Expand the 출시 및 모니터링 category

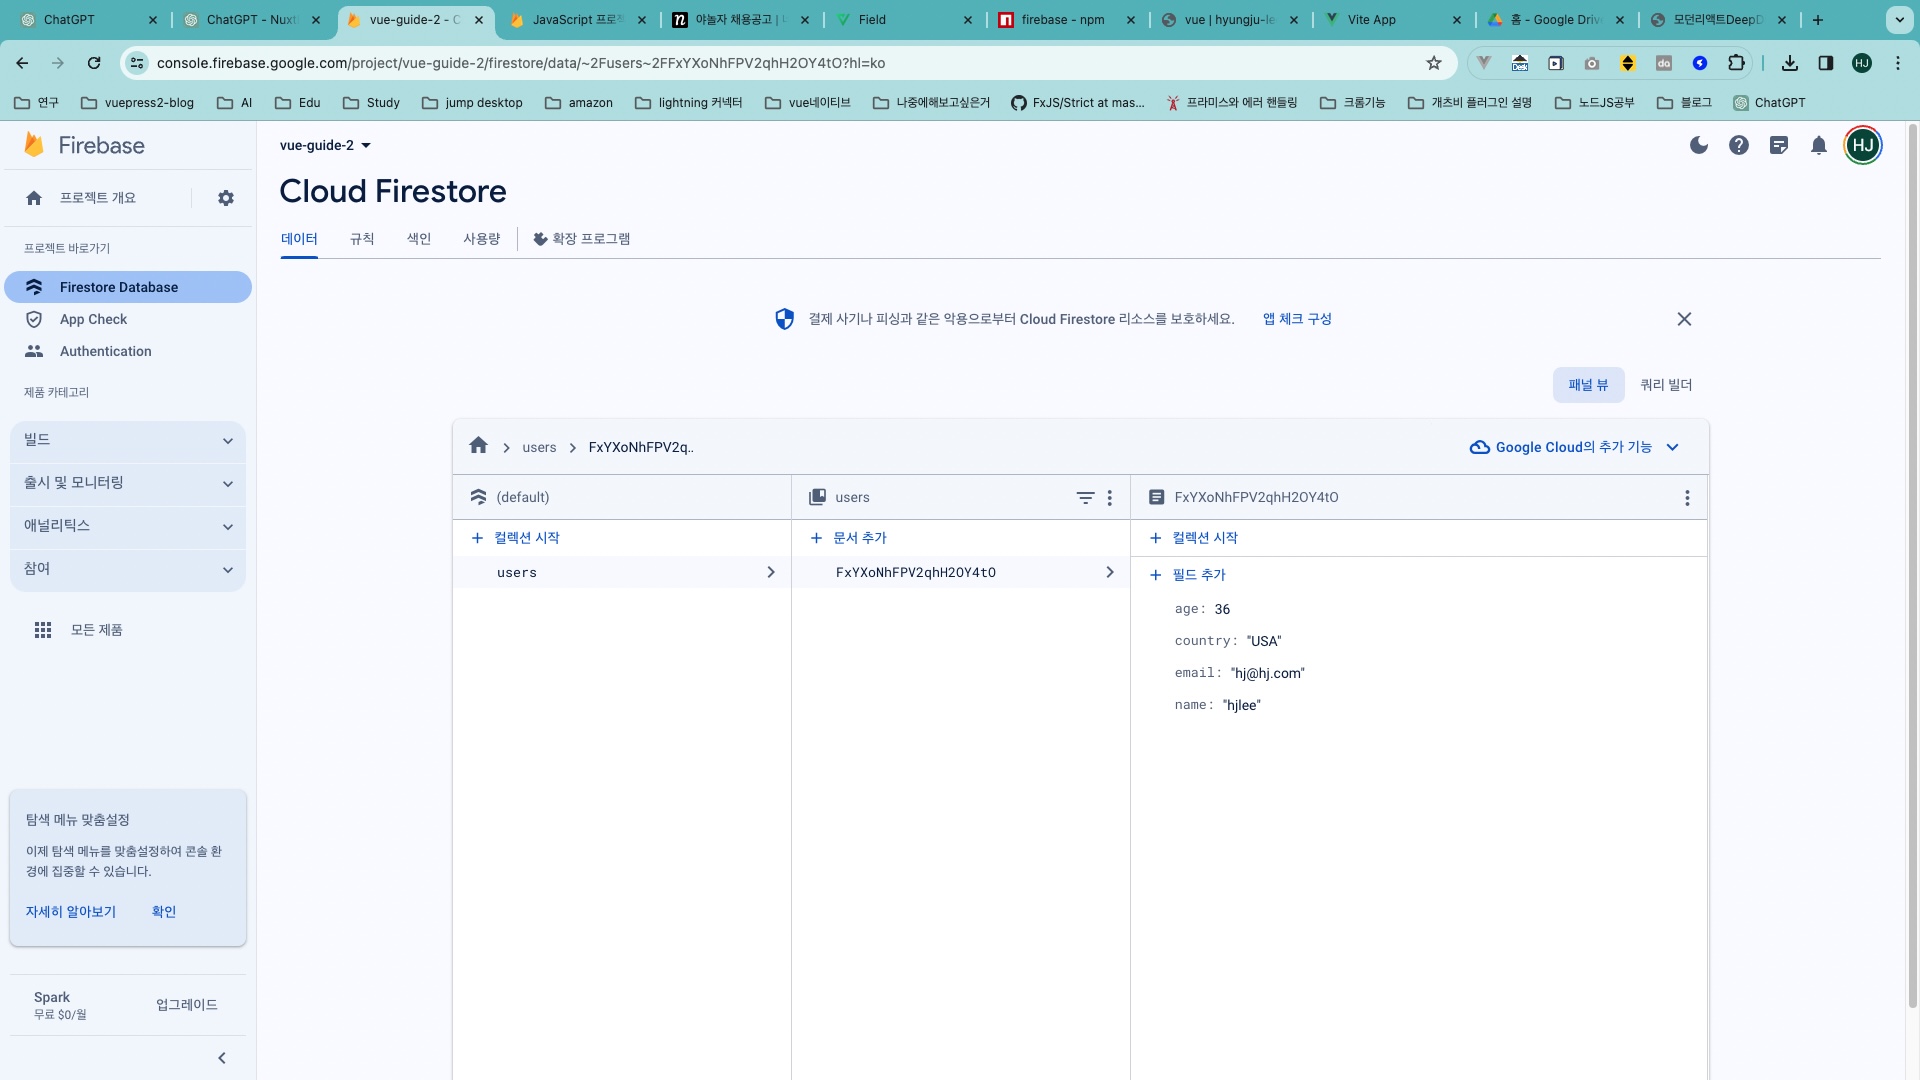pyautogui.click(x=128, y=483)
